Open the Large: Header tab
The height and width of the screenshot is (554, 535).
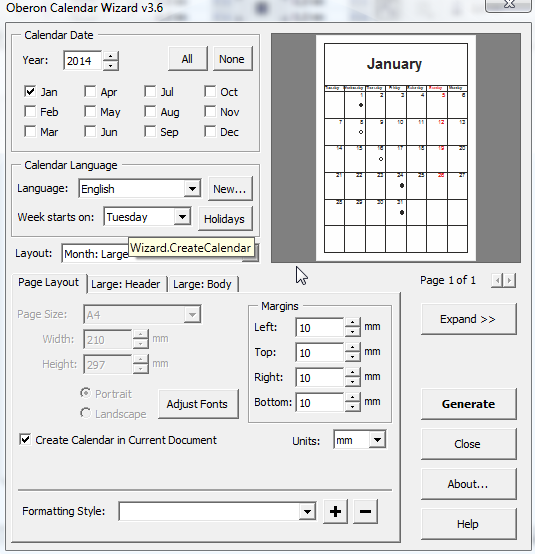[126, 284]
